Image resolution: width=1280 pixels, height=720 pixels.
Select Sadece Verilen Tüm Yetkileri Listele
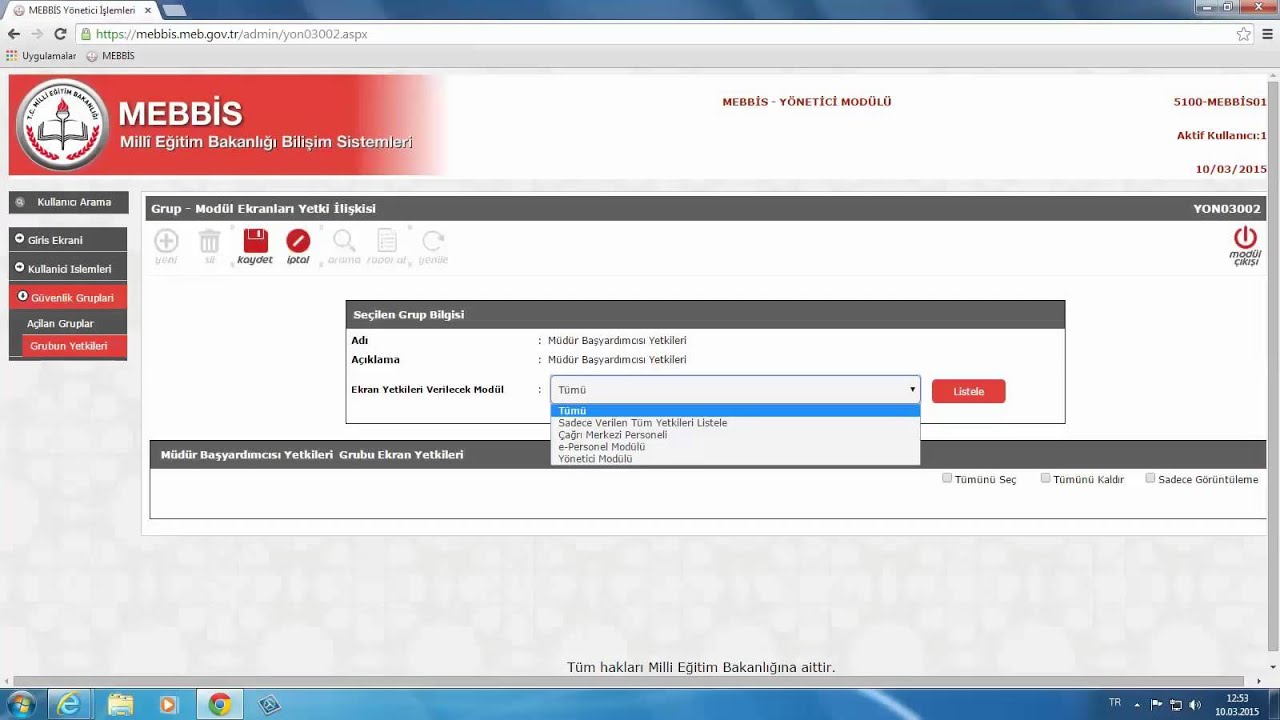coord(735,423)
